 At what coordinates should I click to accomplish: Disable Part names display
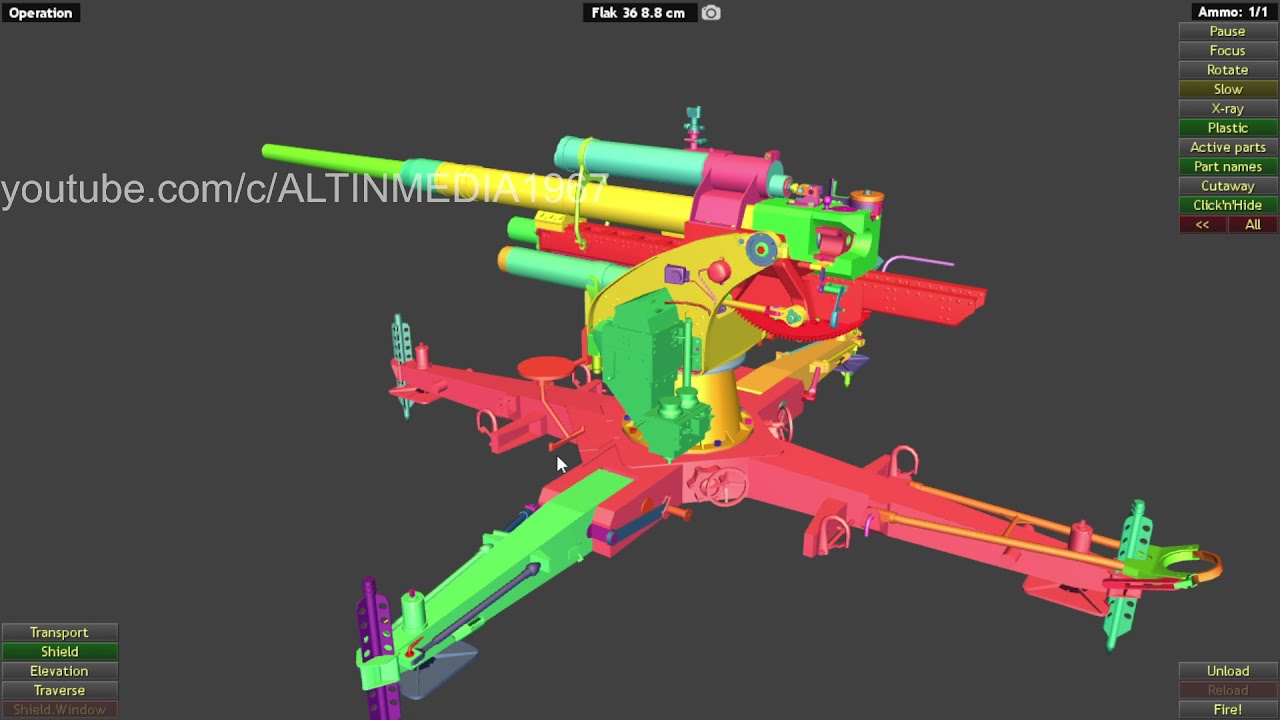(1227, 167)
